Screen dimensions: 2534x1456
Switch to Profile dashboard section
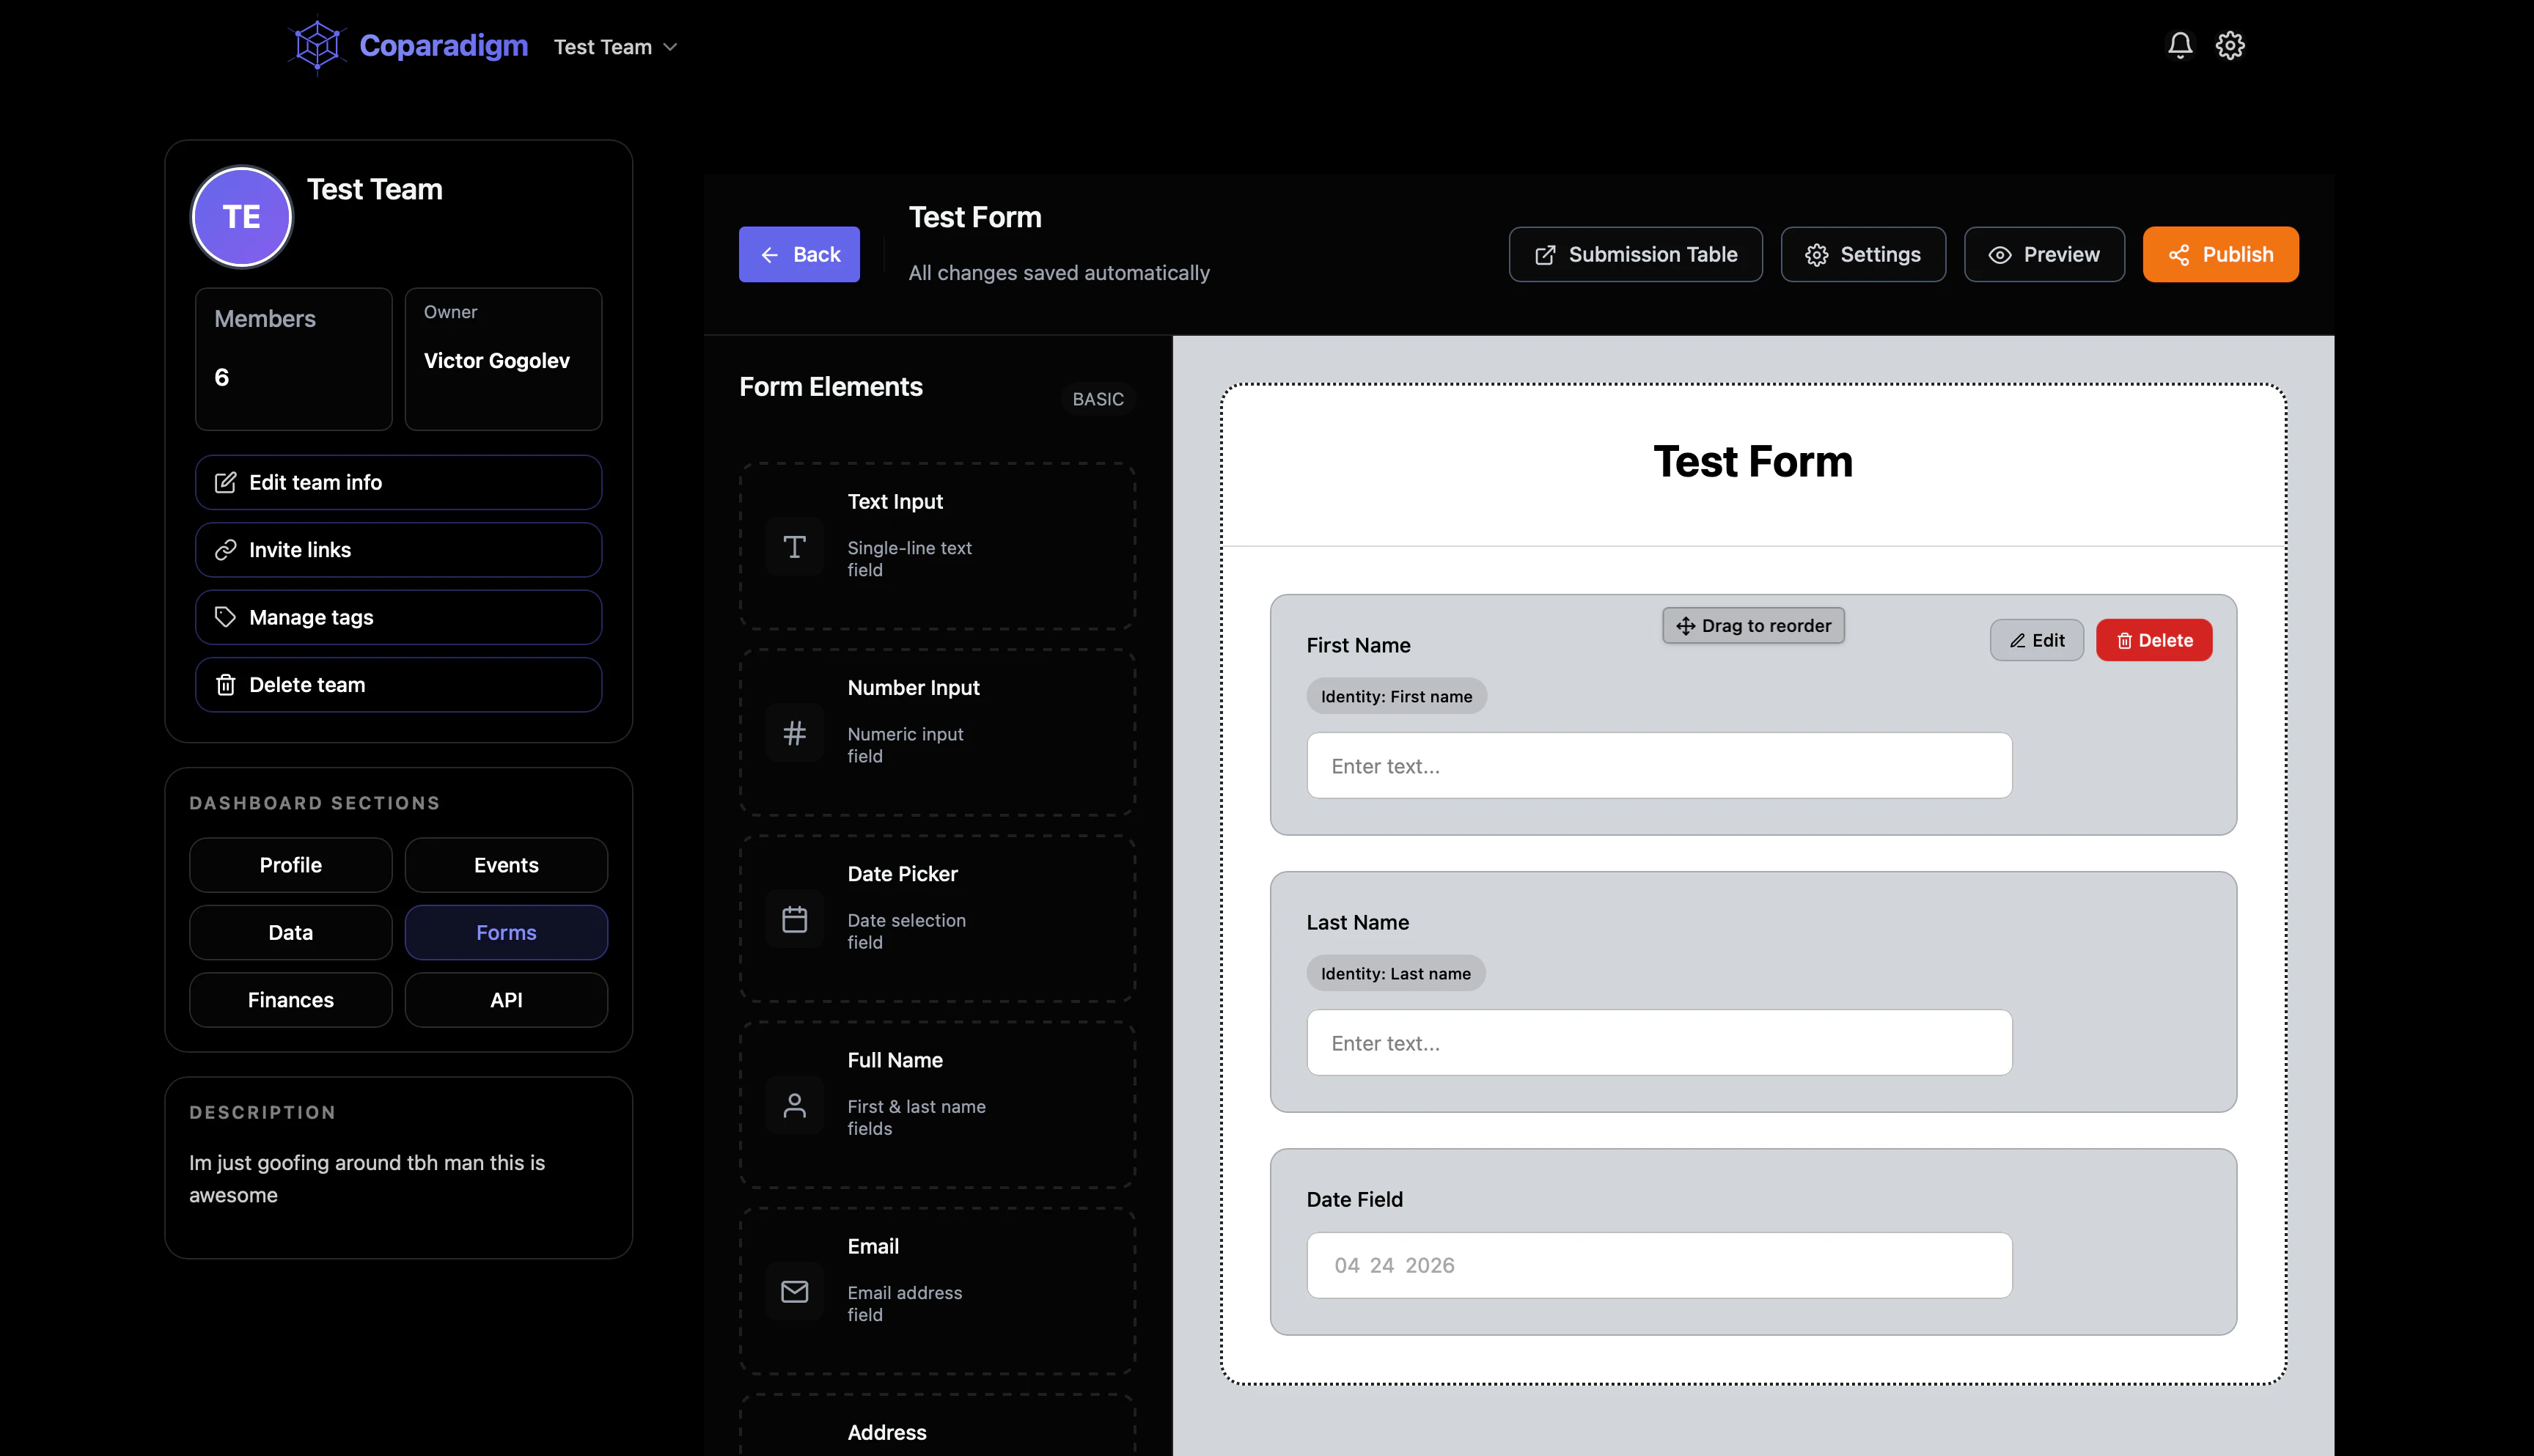point(291,865)
